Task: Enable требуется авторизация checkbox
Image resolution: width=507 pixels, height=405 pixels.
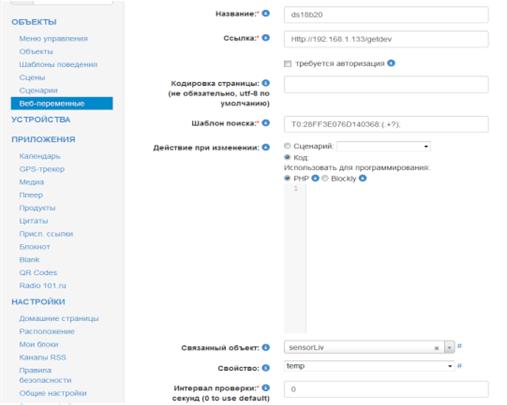Action: coord(288,64)
